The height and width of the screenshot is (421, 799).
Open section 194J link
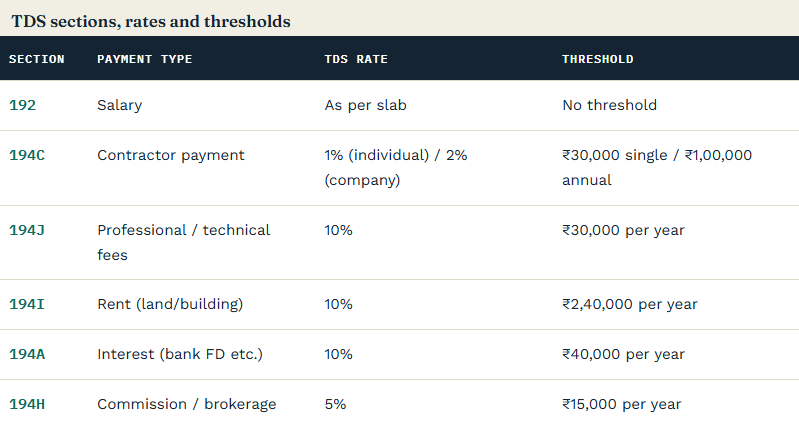click(27, 230)
